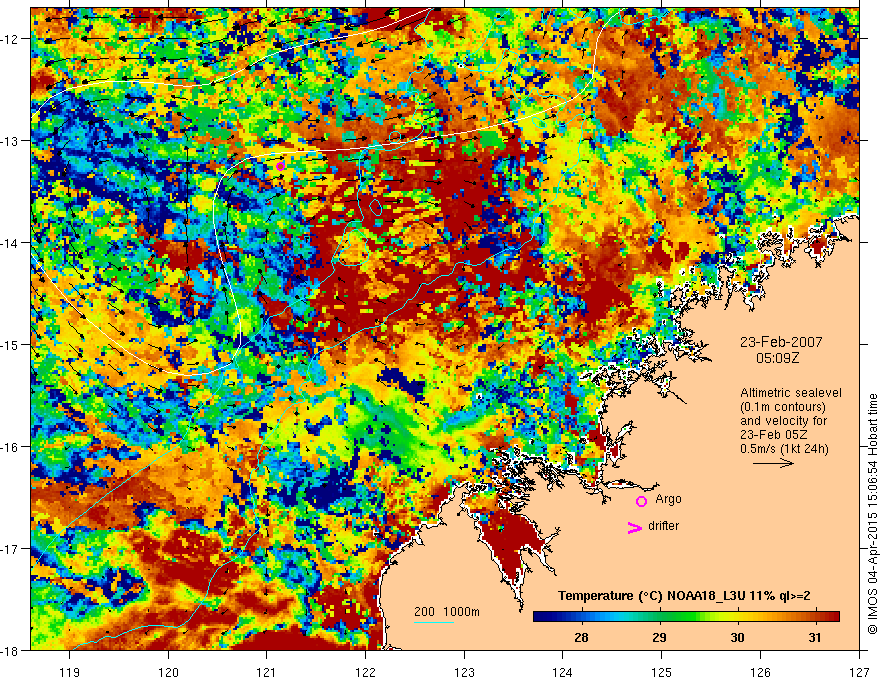Screen dimensions: 880x680
Task: Click longitude axis label 119
Action: pos(70,672)
